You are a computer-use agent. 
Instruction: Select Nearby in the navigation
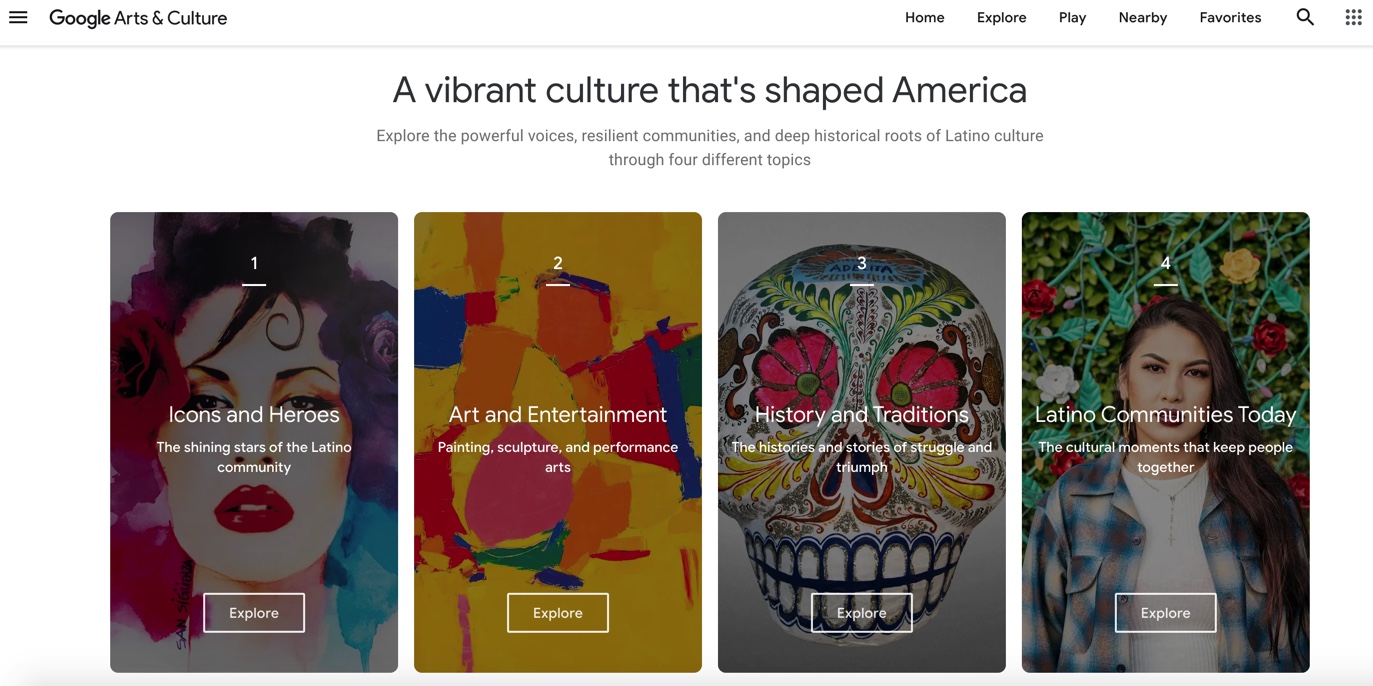[1143, 17]
